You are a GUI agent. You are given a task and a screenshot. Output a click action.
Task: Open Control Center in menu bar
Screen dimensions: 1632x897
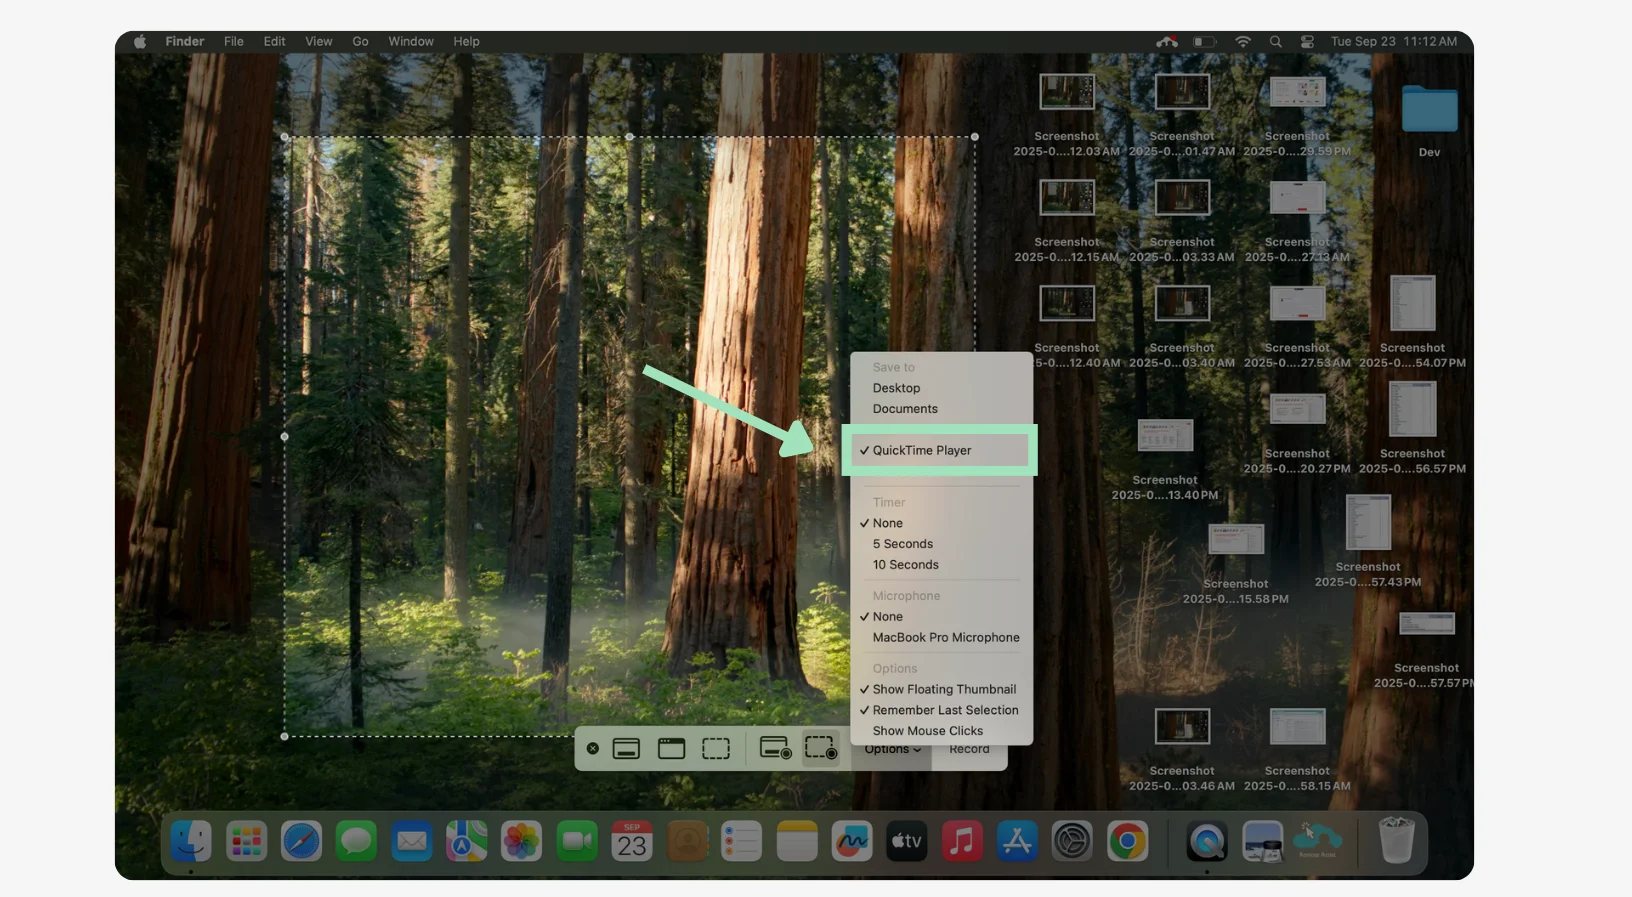pos(1307,42)
